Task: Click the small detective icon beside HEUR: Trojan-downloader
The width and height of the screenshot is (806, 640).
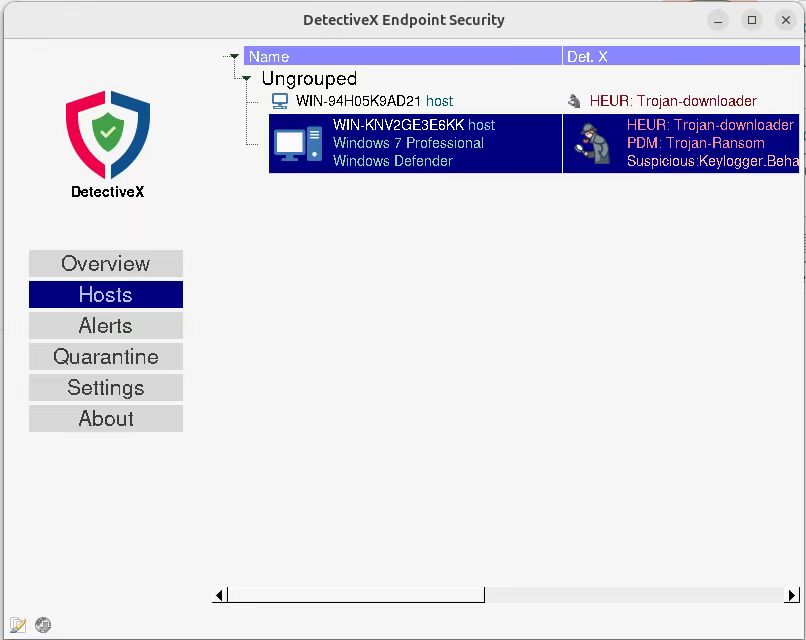Action: pos(574,101)
